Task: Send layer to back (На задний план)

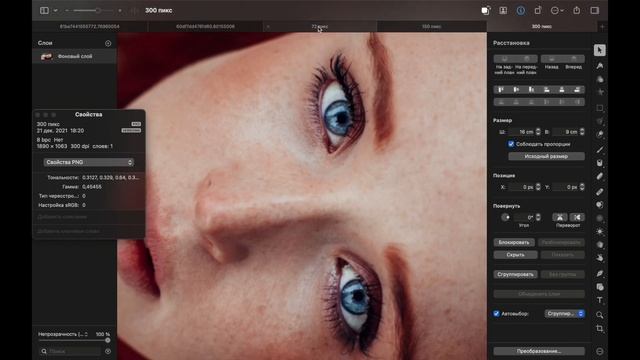Action: (505, 59)
